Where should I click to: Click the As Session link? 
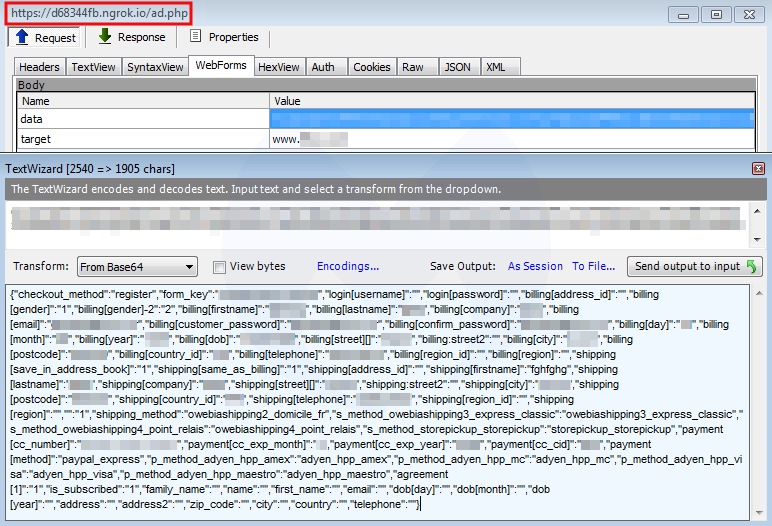(535, 267)
